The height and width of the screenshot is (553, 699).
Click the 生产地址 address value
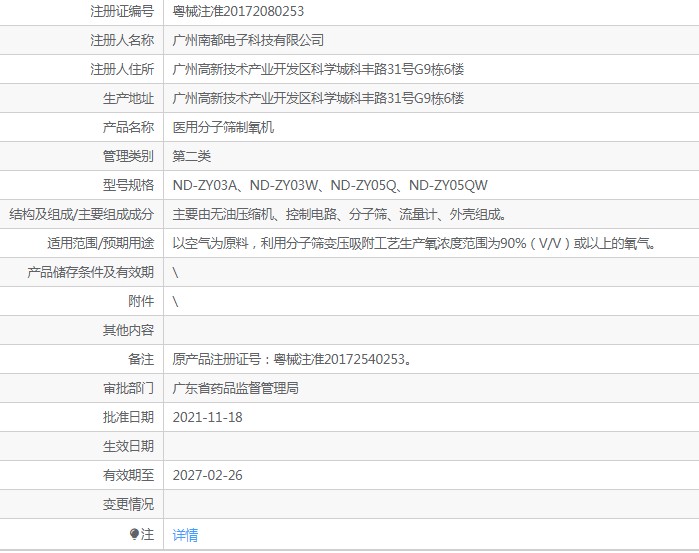click(318, 98)
